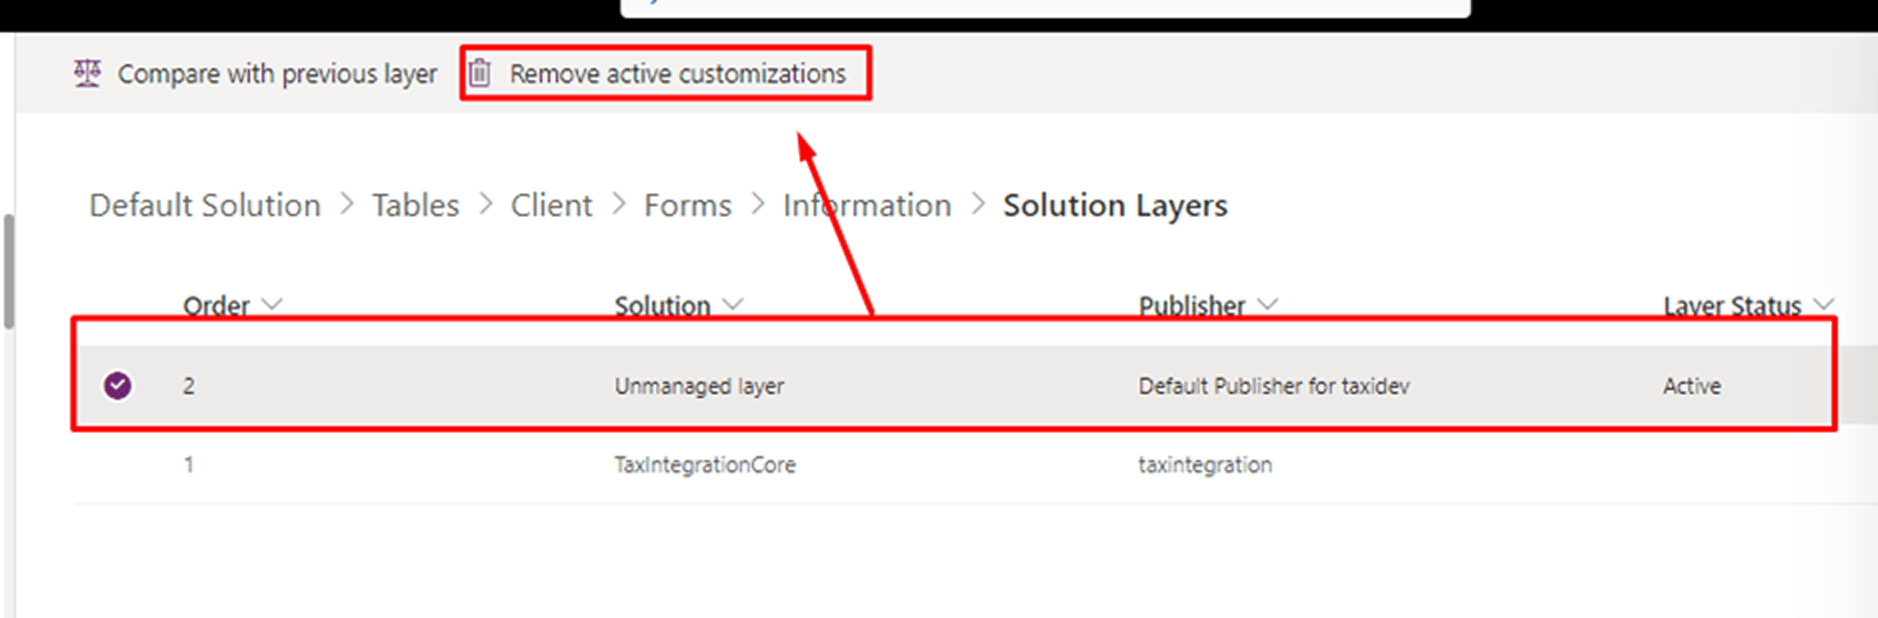Click the Compare with previous layer label
Viewport: 1878px width, 618px height.
[277, 74]
